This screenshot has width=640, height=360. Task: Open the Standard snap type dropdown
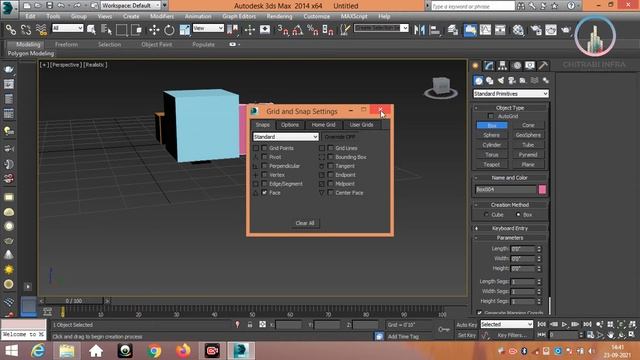tap(285, 137)
